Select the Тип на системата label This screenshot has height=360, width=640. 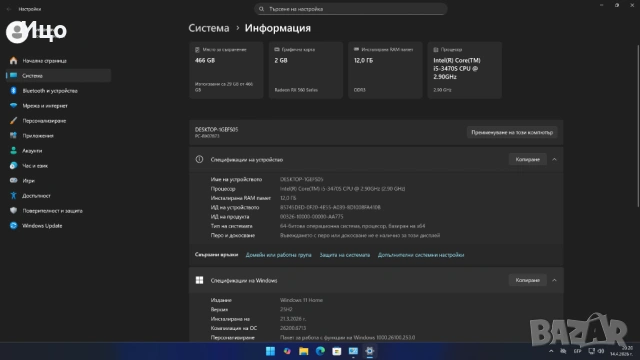point(231,226)
